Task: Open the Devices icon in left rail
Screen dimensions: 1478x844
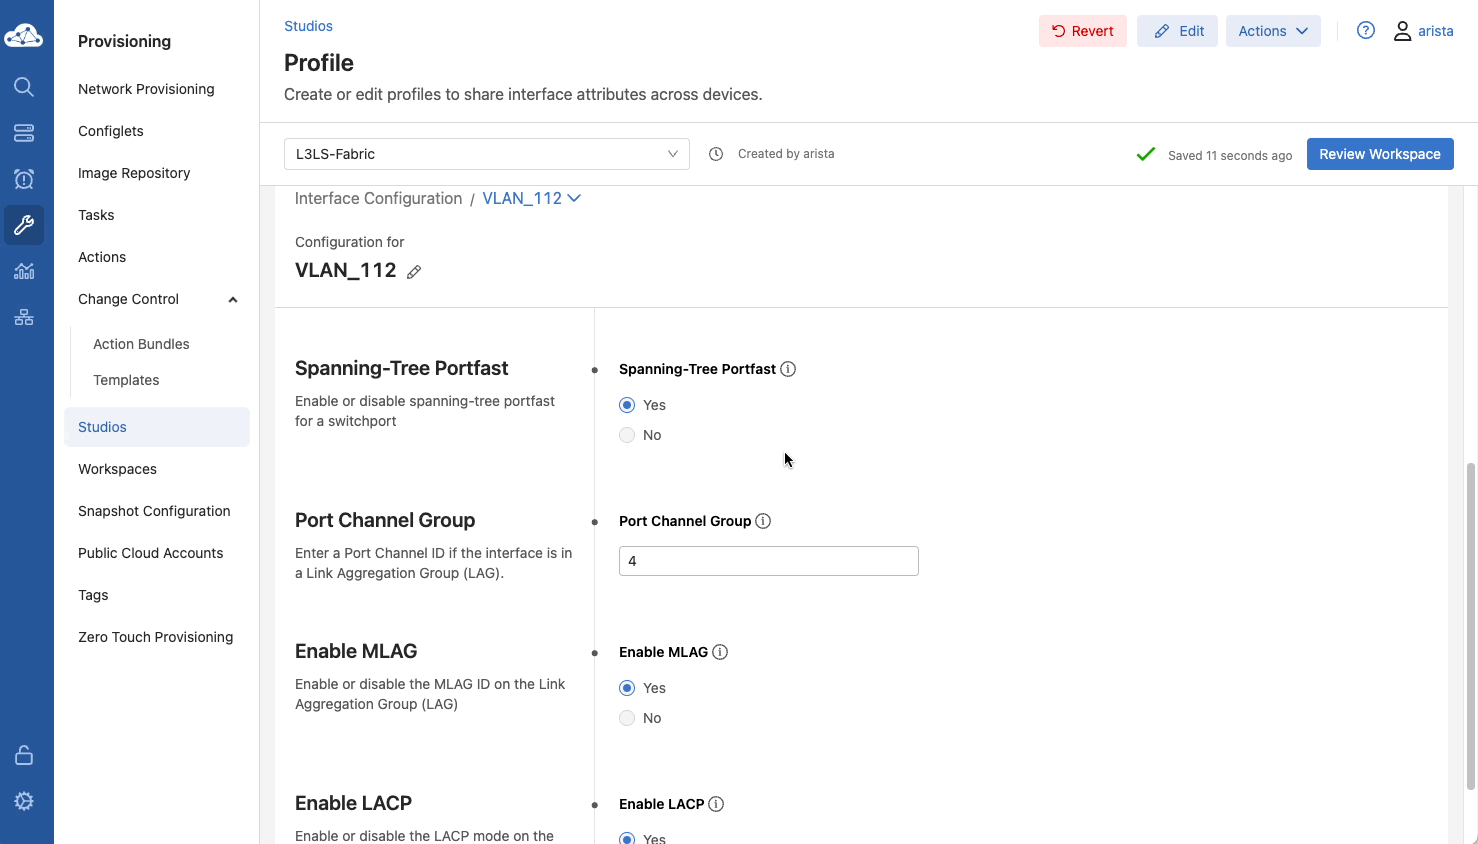Action: pos(24,133)
